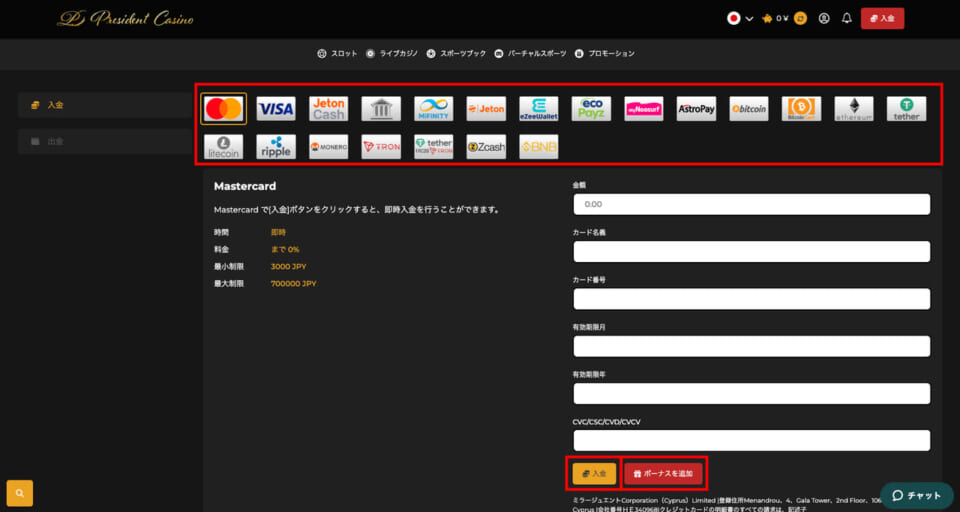Image resolution: width=960 pixels, height=512 pixels.
Task: Focus the 有効期限月 expiry month field
Action: (x=751, y=346)
